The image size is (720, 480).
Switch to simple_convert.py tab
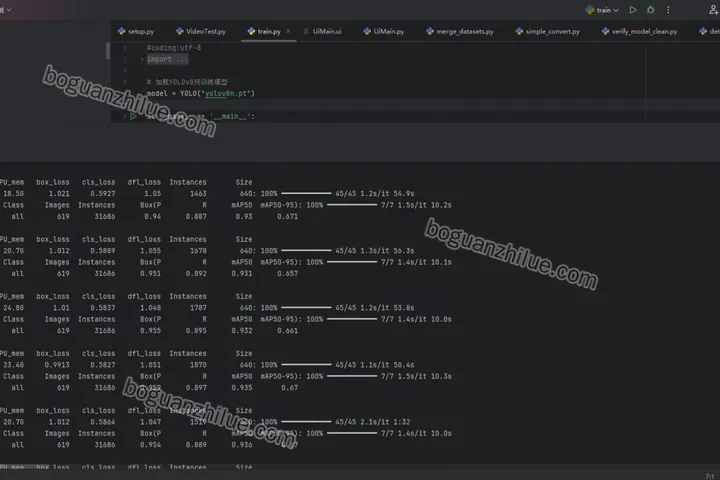[x=548, y=31]
